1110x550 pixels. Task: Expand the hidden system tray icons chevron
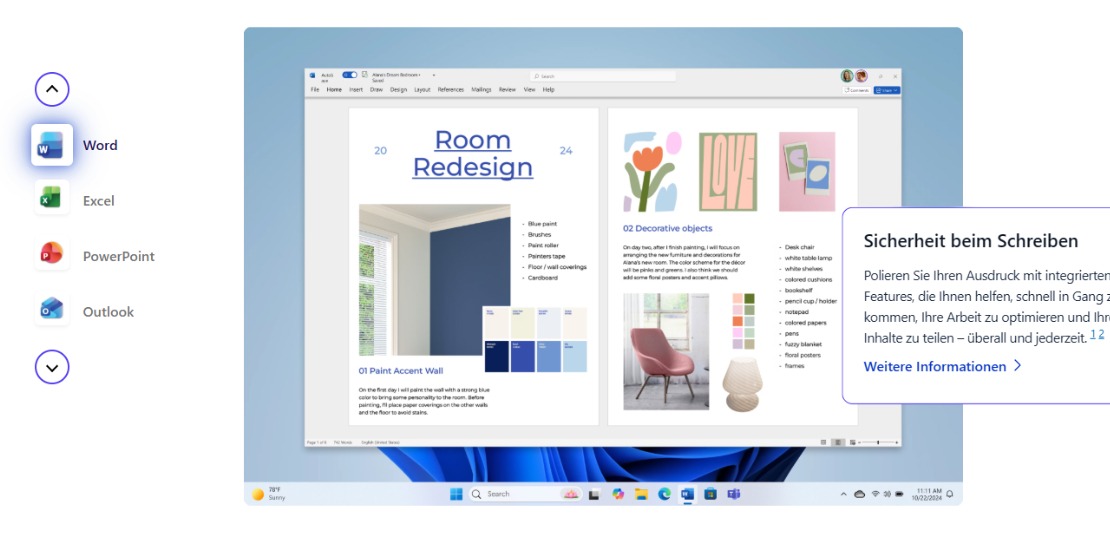(x=844, y=494)
